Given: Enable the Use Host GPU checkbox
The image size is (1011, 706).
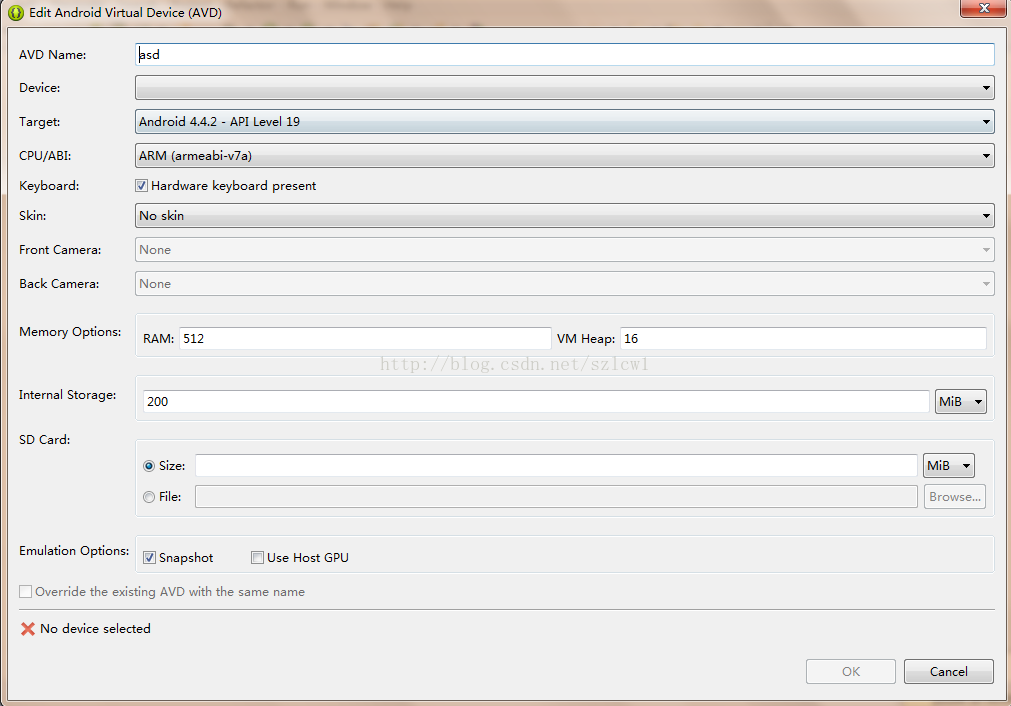Looking at the screenshot, I should (x=257, y=558).
